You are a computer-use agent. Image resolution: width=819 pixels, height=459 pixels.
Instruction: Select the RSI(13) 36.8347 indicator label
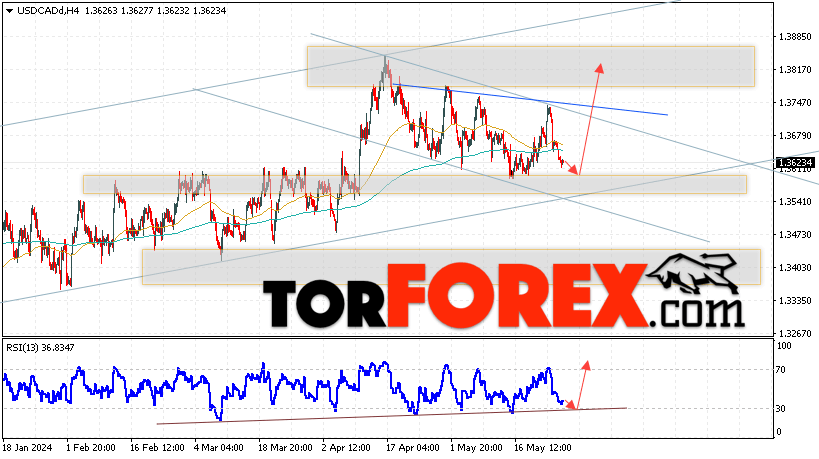40,347
